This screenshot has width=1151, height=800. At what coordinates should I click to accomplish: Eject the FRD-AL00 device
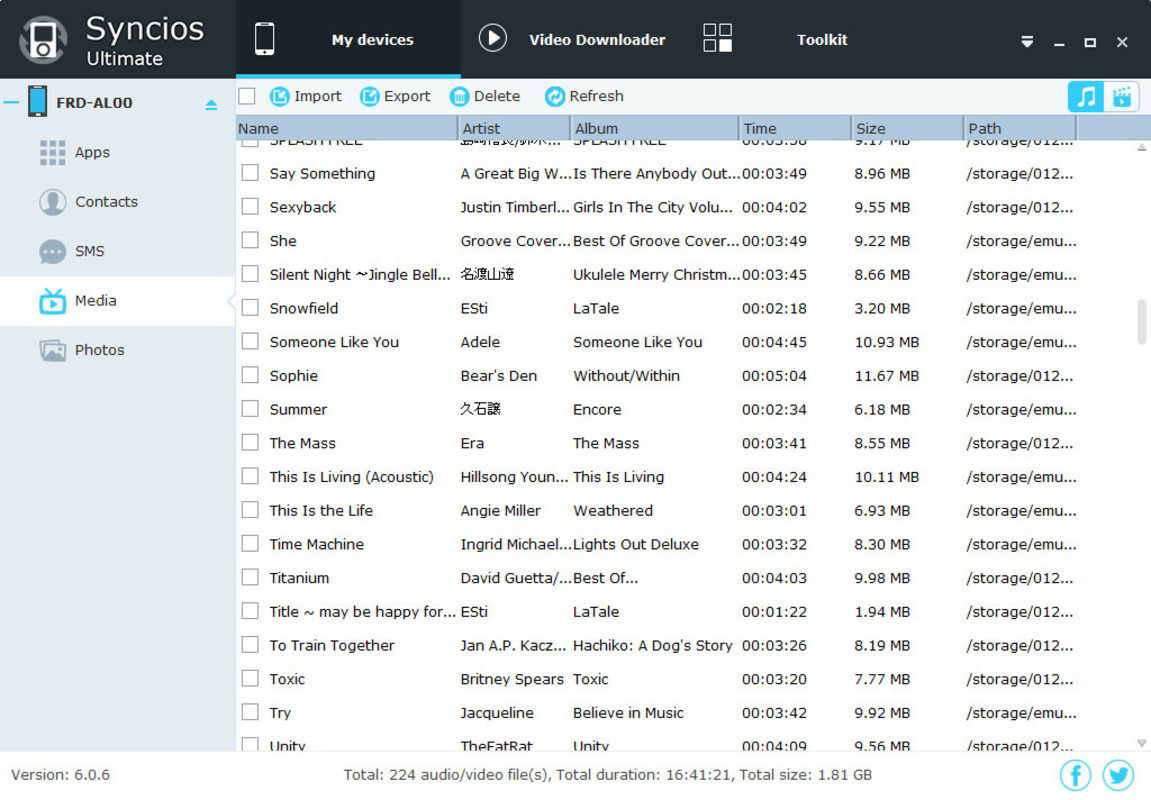pyautogui.click(x=211, y=105)
